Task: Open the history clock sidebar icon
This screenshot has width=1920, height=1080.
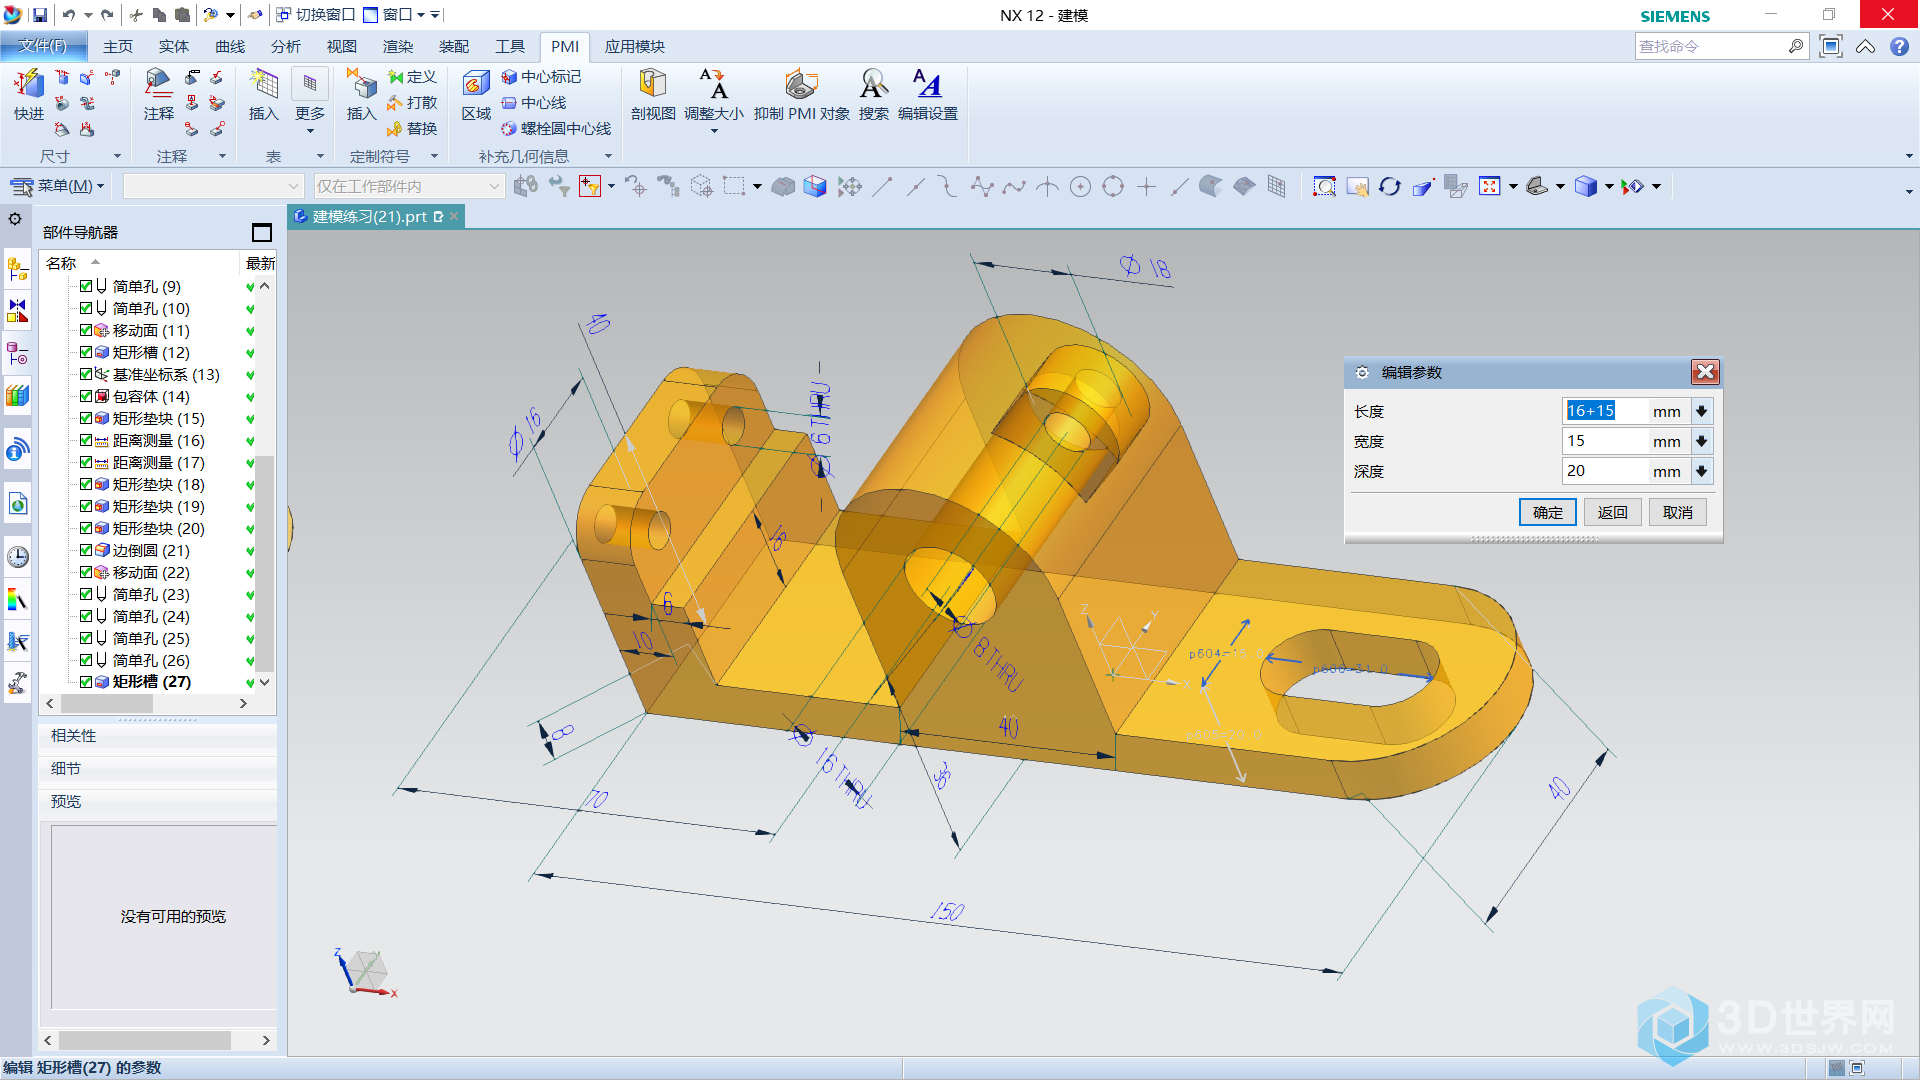Action: click(17, 557)
